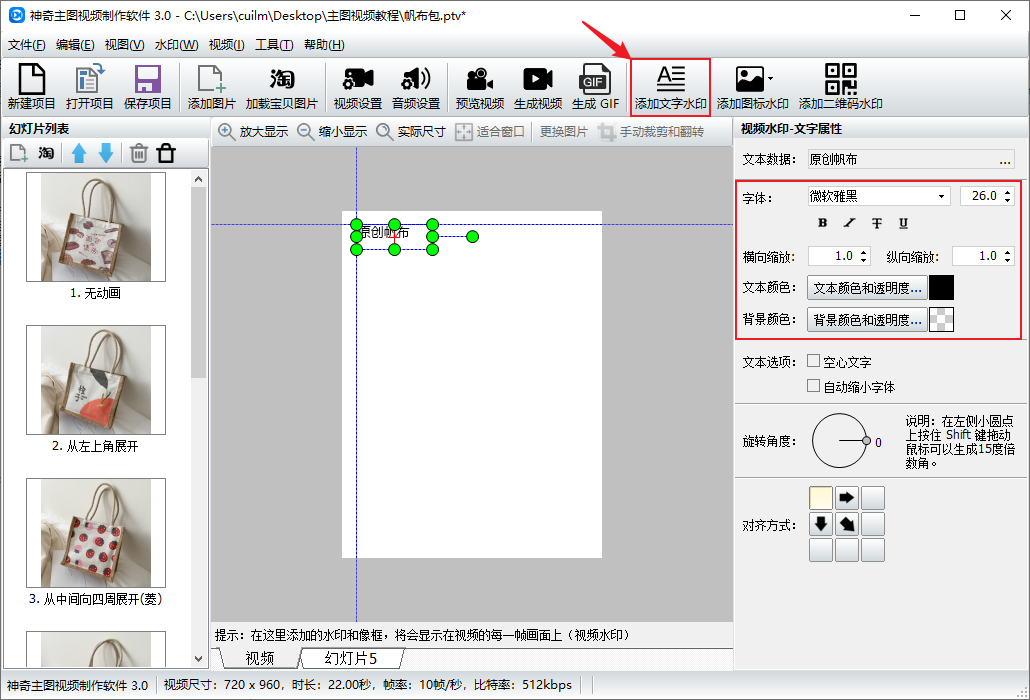Open 音频设置 from the toolbar
Image resolution: width=1030 pixels, height=700 pixels.
point(416,87)
